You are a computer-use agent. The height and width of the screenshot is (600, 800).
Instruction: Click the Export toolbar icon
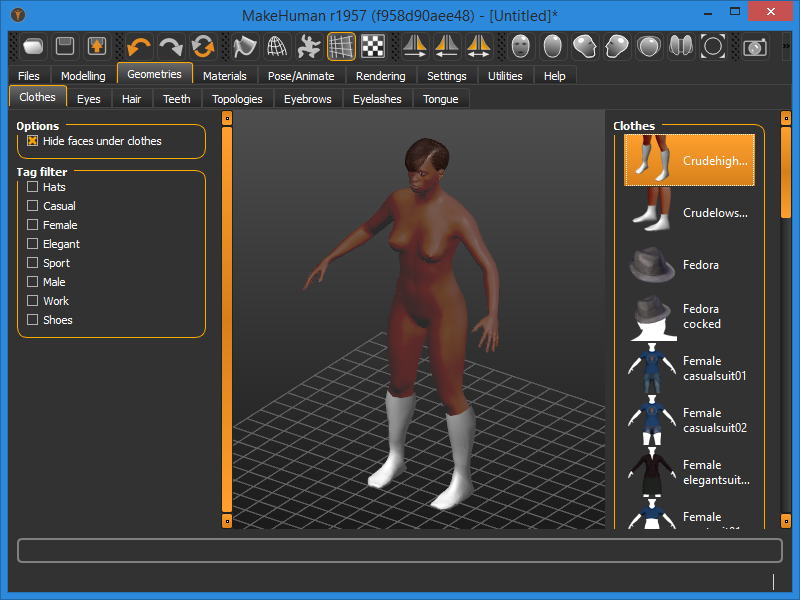coord(97,46)
